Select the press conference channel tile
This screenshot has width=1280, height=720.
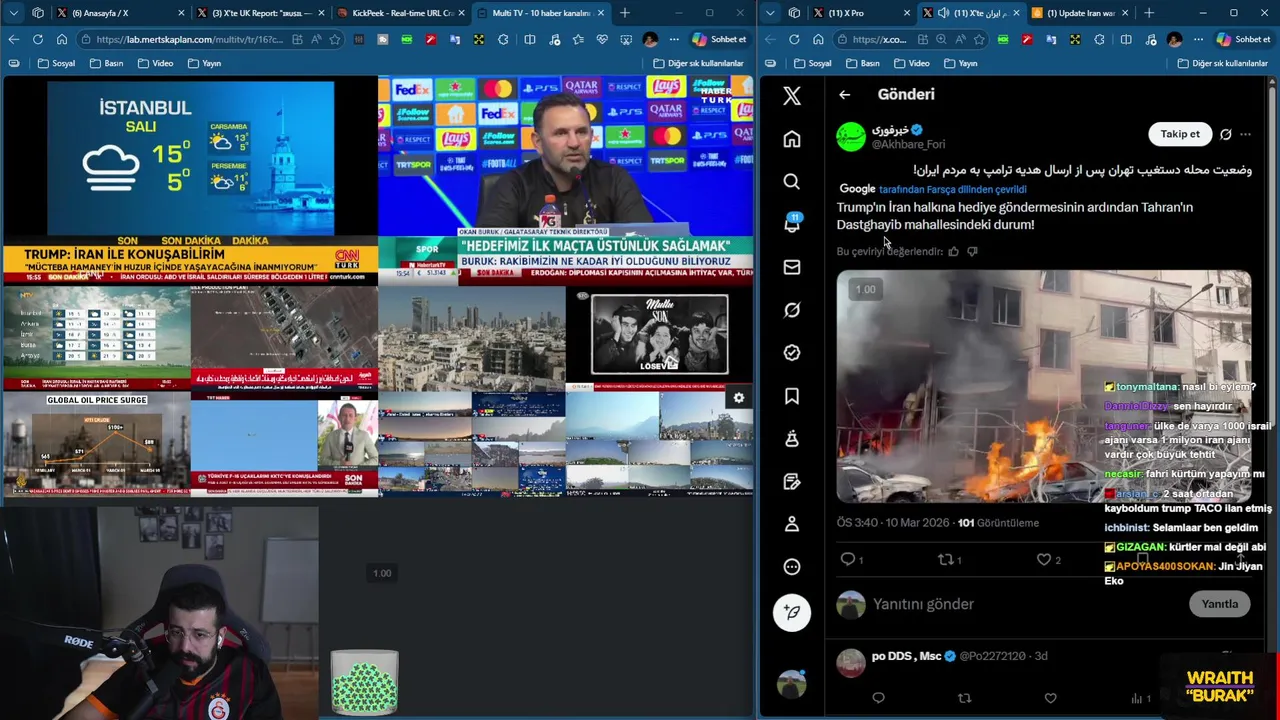pyautogui.click(x=566, y=180)
